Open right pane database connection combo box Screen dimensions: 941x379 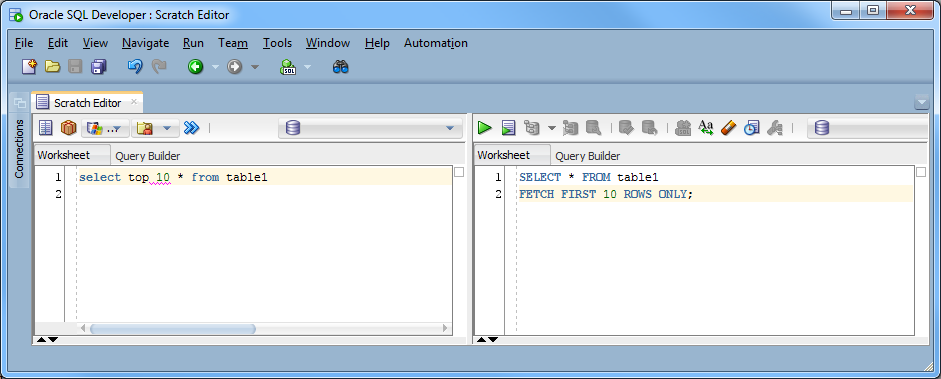point(868,128)
